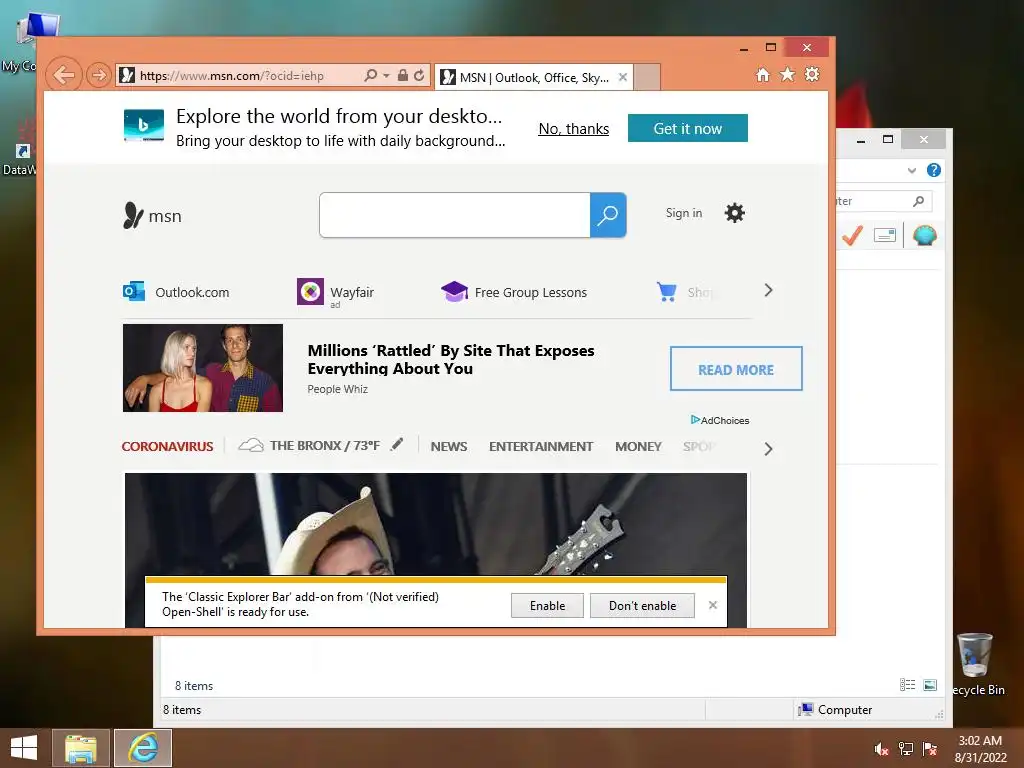Switch Explorer to details view icon
The height and width of the screenshot is (768, 1024).
click(907, 684)
